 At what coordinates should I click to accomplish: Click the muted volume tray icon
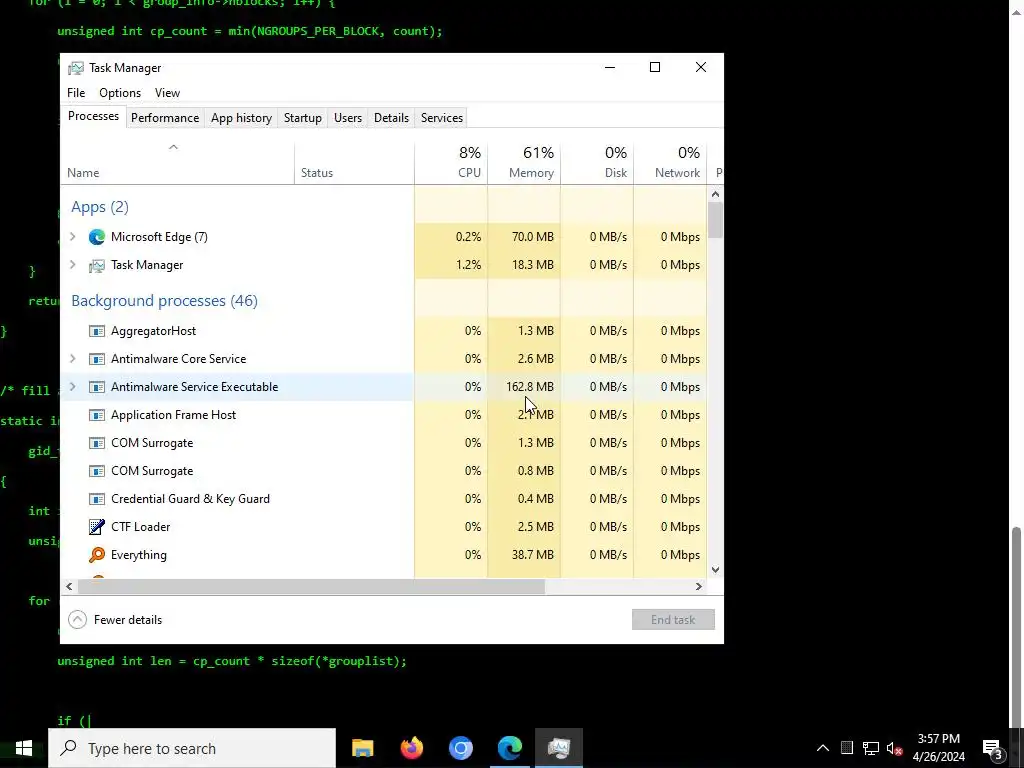895,748
